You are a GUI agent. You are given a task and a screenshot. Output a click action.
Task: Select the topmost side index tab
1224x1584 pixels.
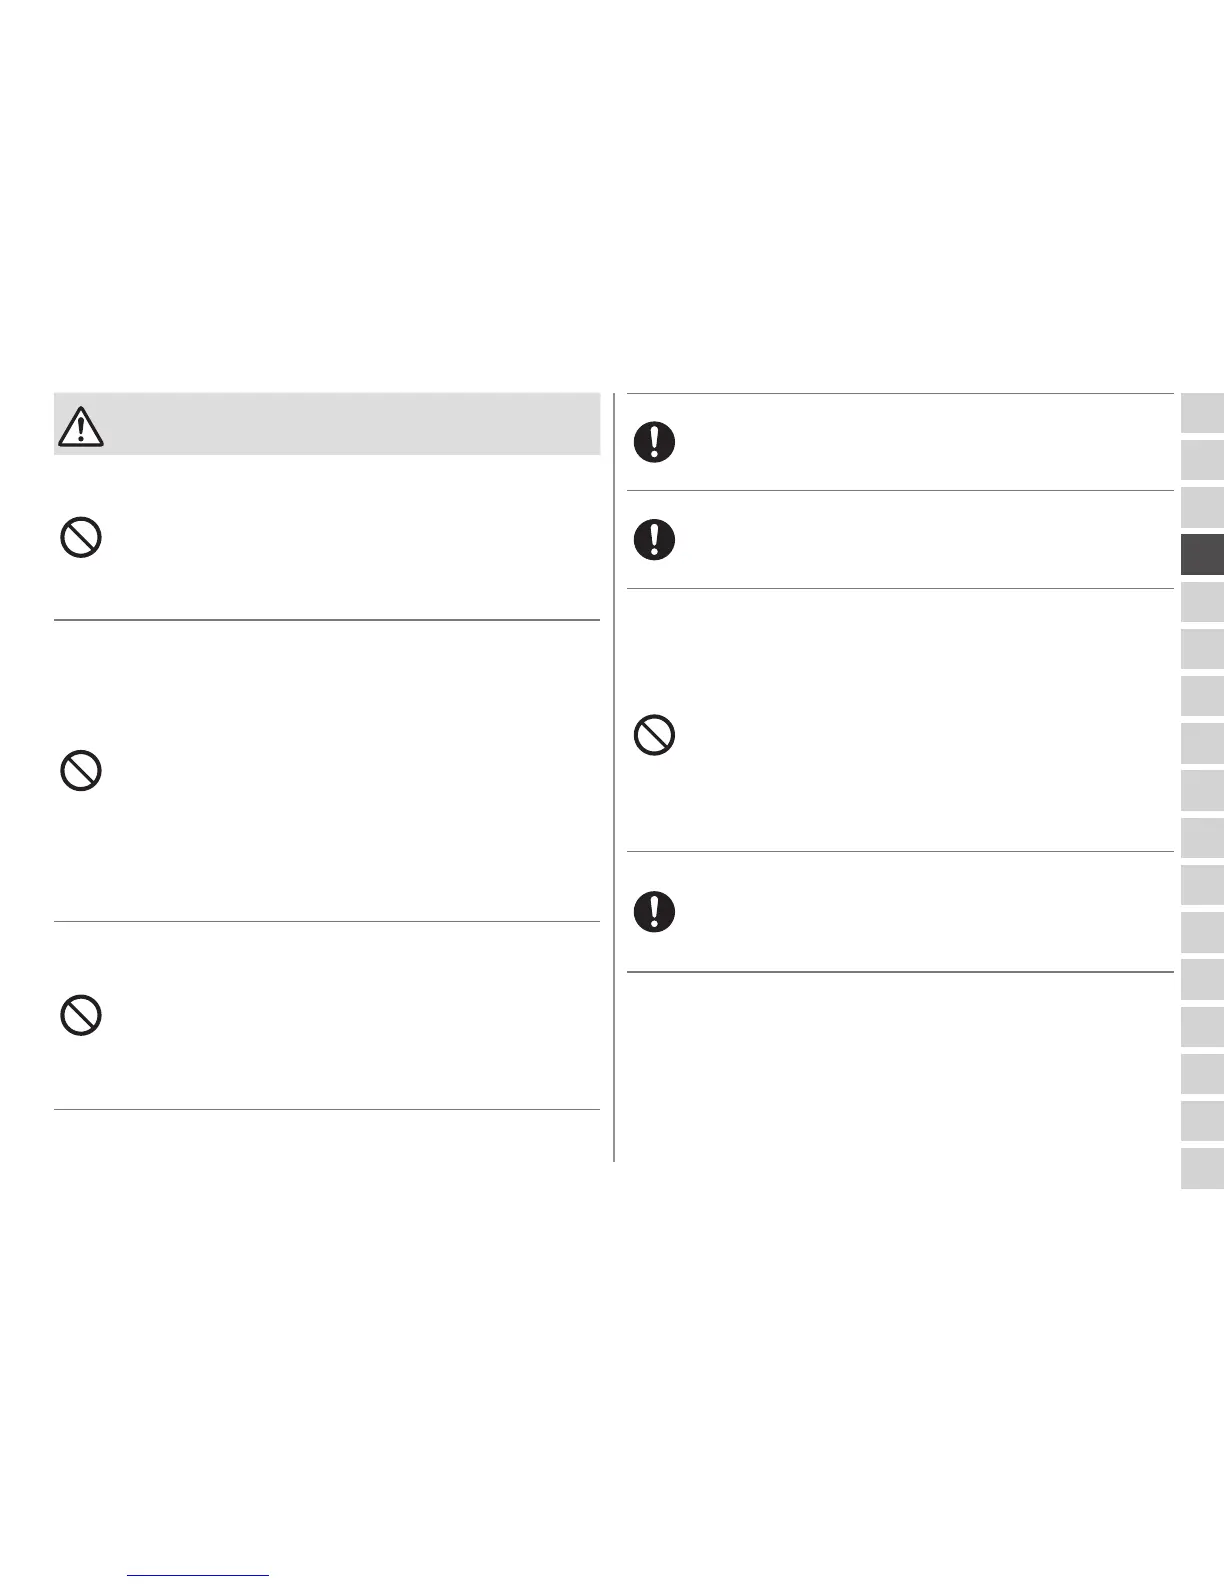[x=1202, y=413]
